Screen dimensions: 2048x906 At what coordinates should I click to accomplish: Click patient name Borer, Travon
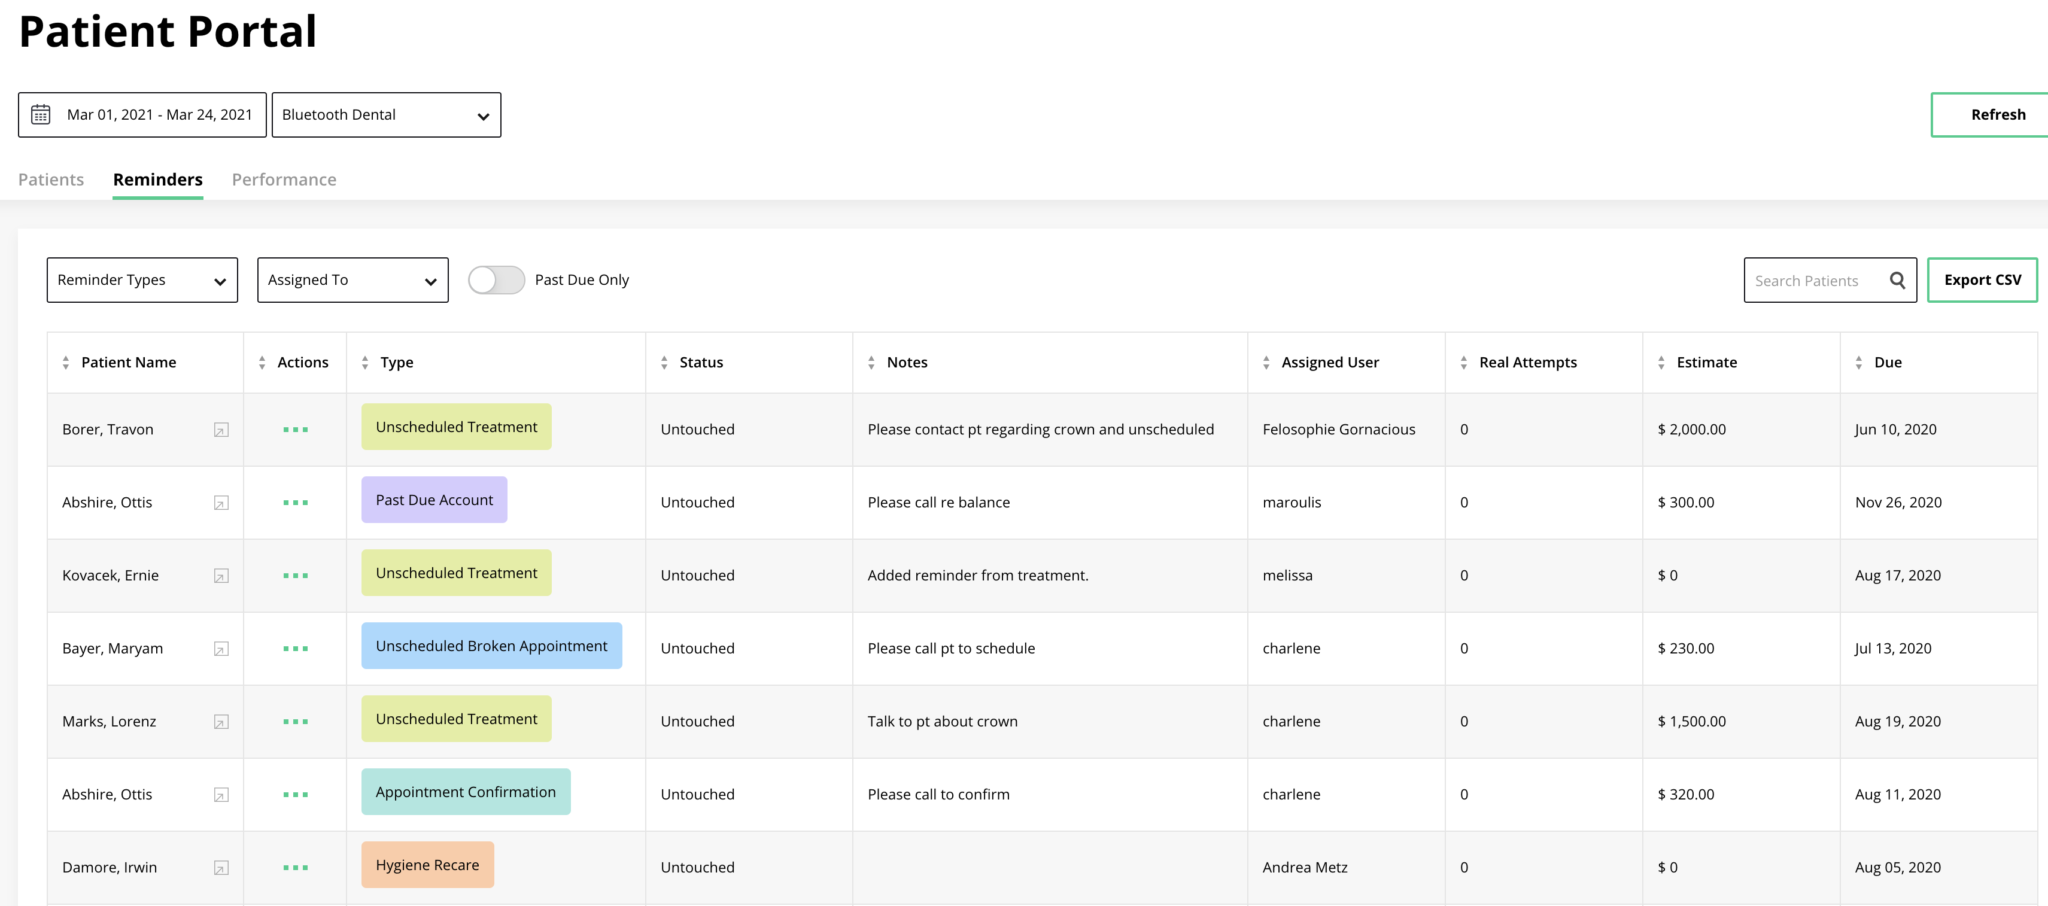click(x=108, y=430)
